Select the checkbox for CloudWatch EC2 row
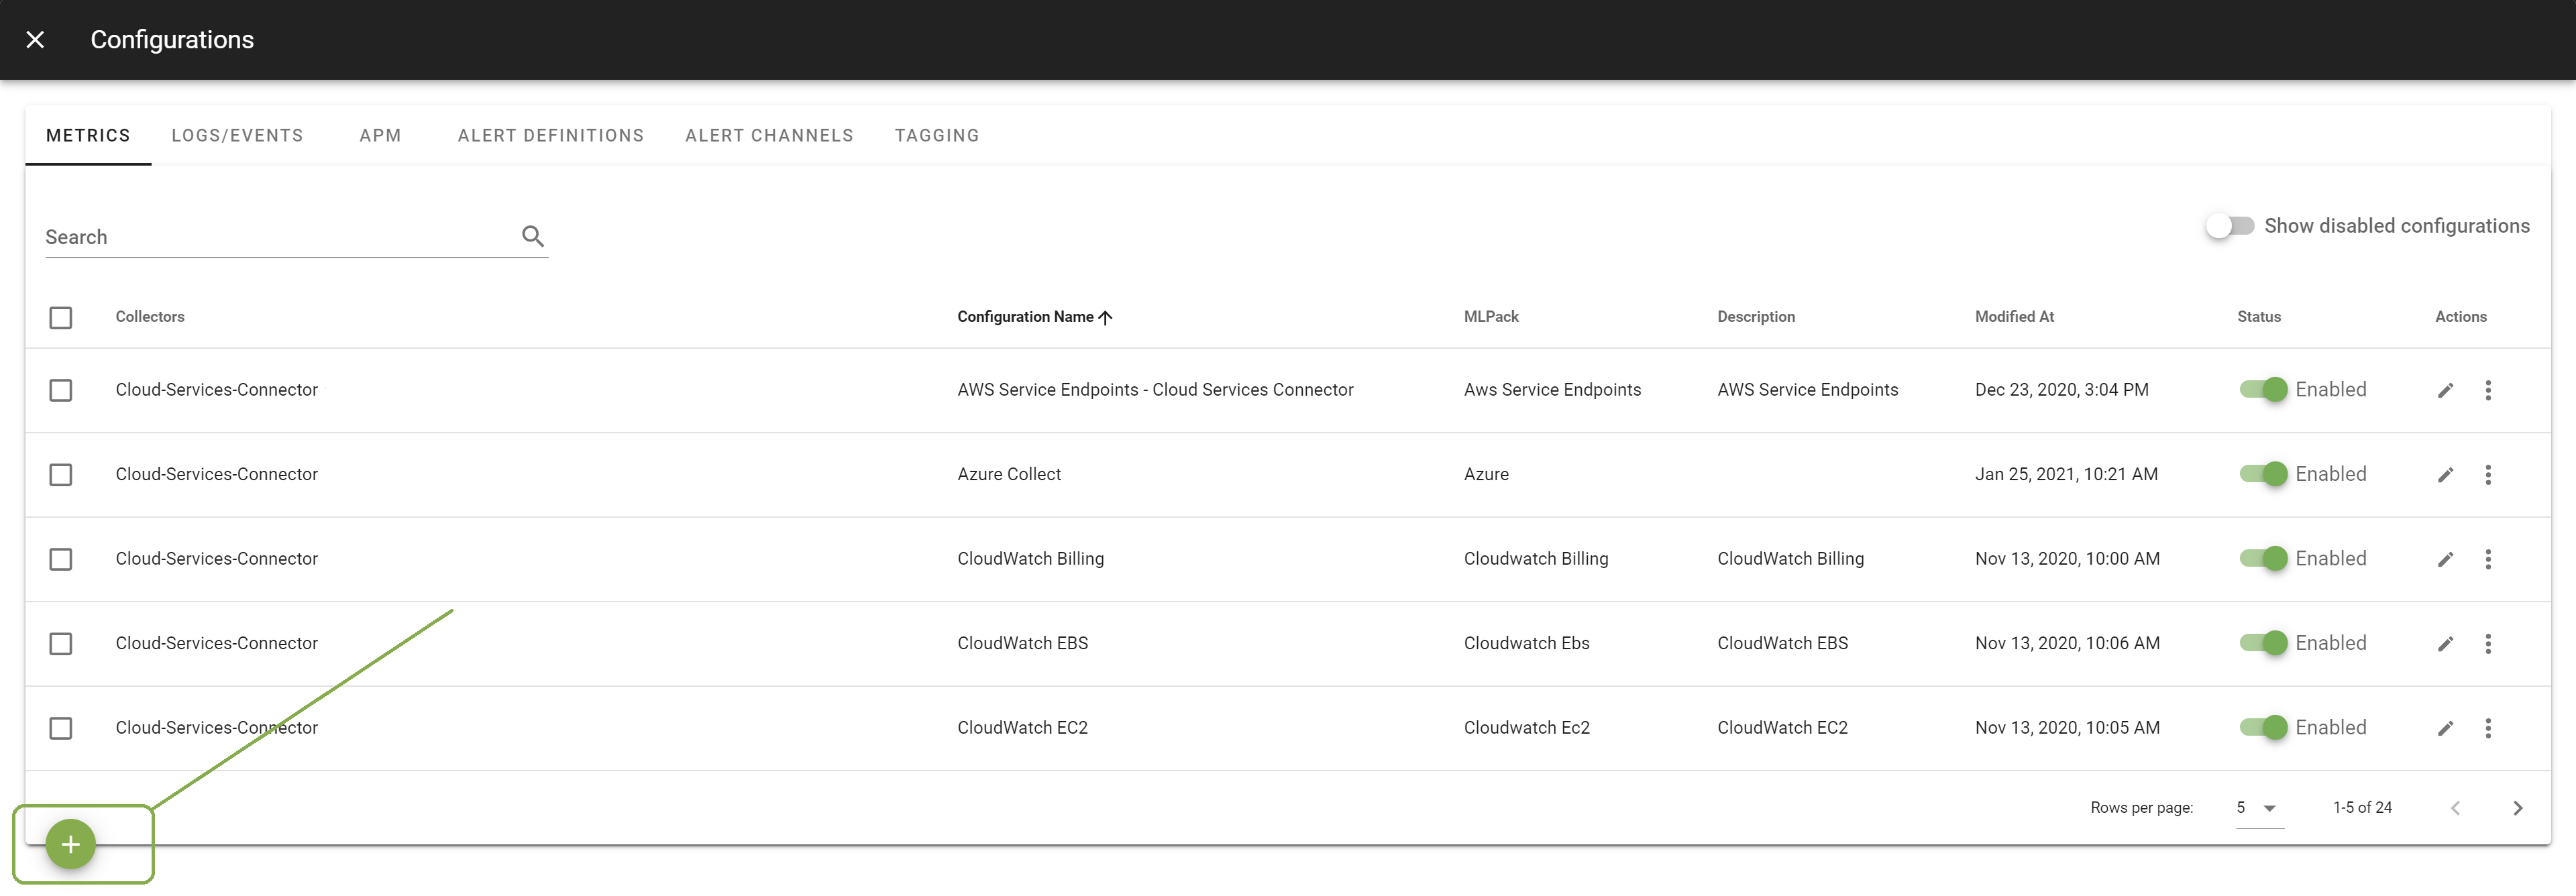This screenshot has width=2576, height=896. tap(61, 727)
